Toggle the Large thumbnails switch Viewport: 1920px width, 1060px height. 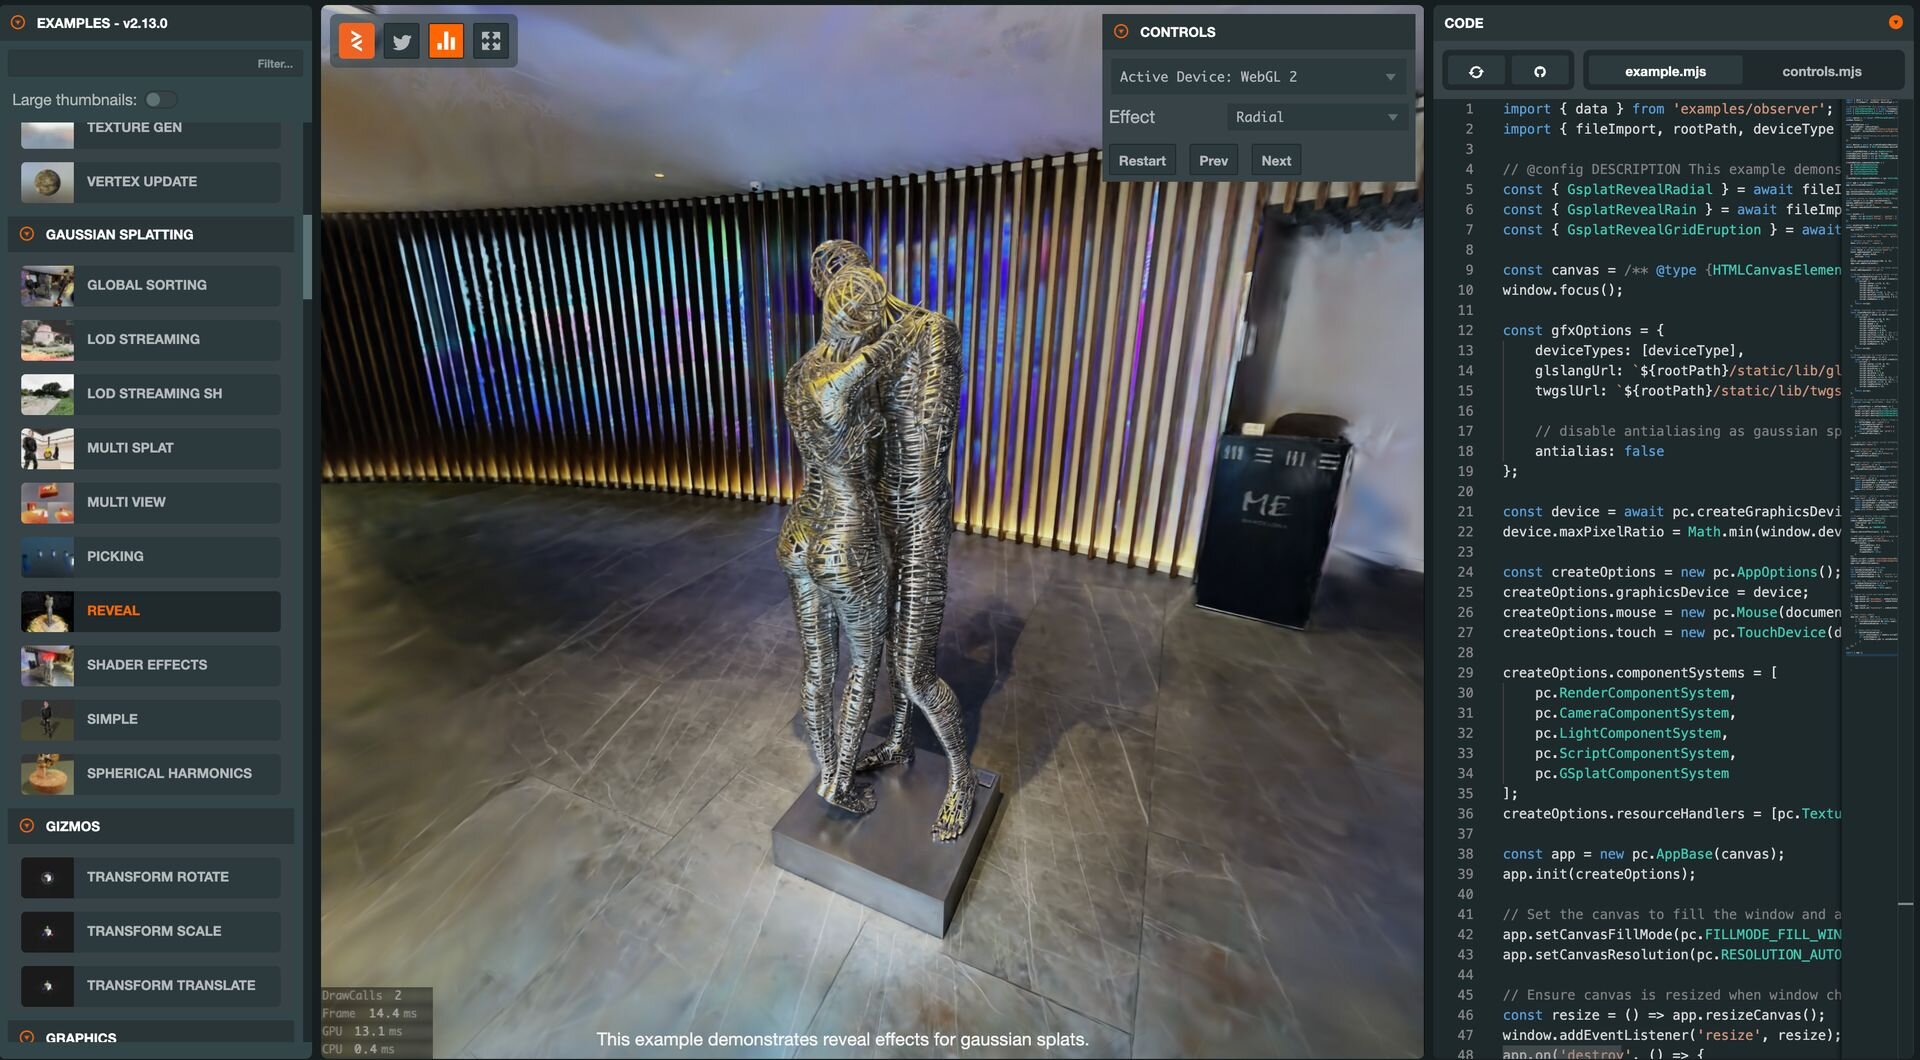[160, 100]
